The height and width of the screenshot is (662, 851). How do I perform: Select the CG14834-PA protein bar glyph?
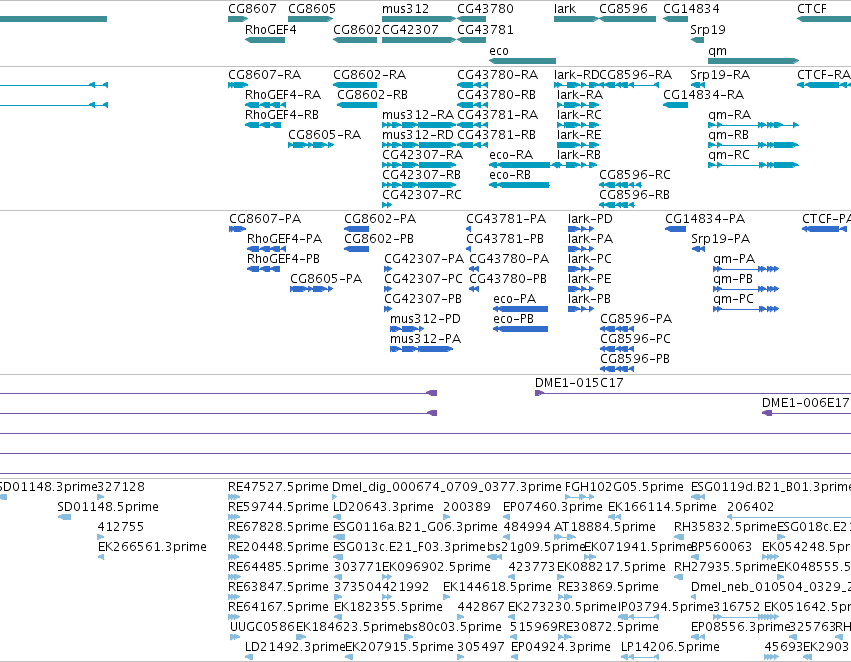click(x=676, y=229)
